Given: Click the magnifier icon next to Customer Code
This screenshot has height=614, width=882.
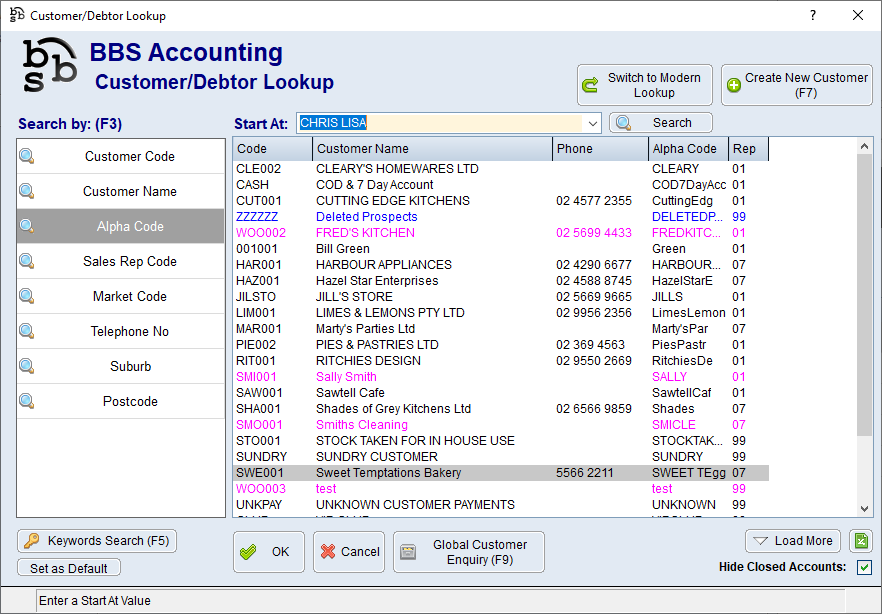Looking at the screenshot, I should click(x=27, y=156).
